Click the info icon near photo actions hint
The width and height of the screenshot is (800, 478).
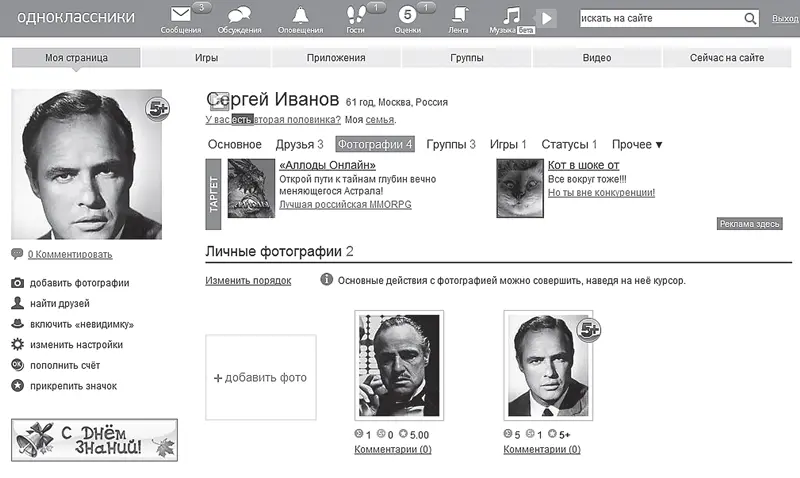[327, 280]
